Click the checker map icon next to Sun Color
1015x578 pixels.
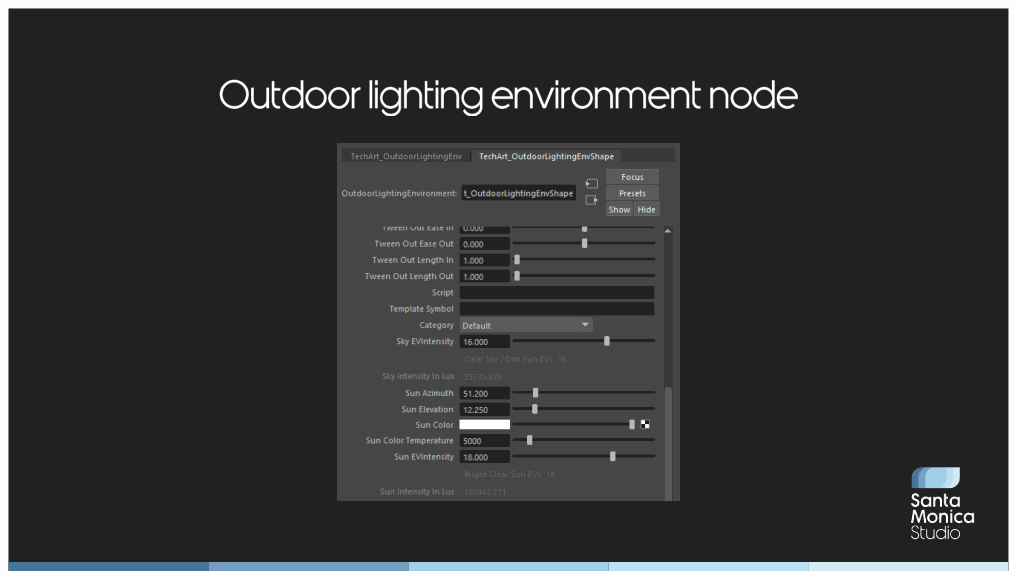pos(645,425)
